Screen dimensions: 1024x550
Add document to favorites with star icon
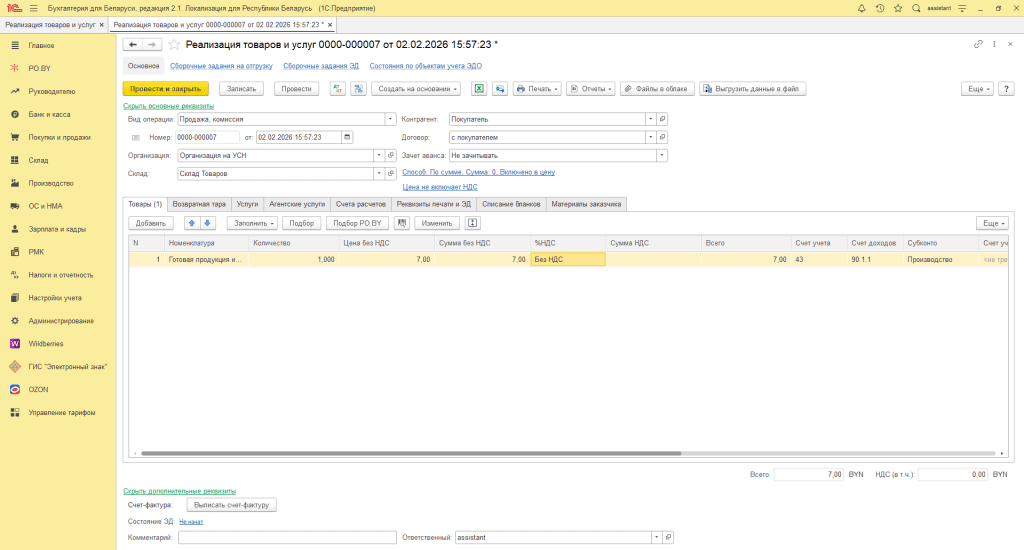point(175,44)
